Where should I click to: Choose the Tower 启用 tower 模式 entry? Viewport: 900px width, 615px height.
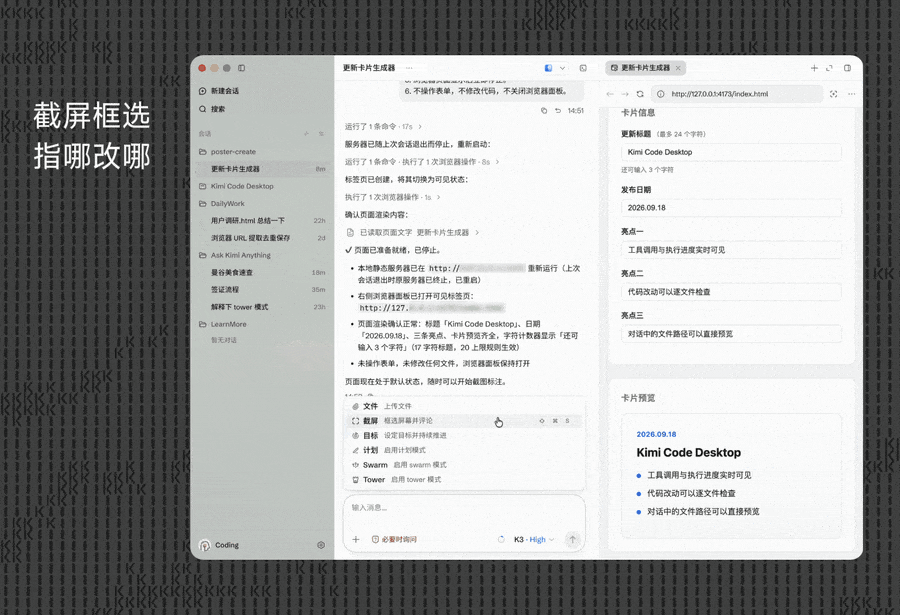tap(465, 479)
